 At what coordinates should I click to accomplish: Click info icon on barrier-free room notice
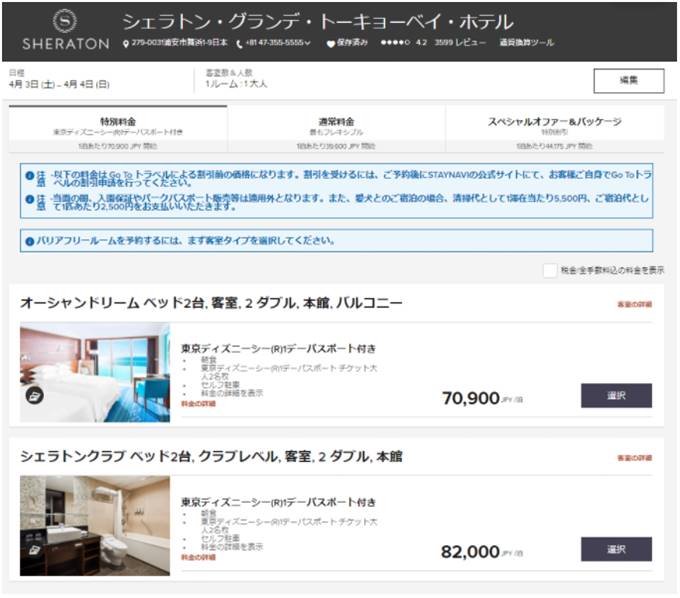click(29, 241)
